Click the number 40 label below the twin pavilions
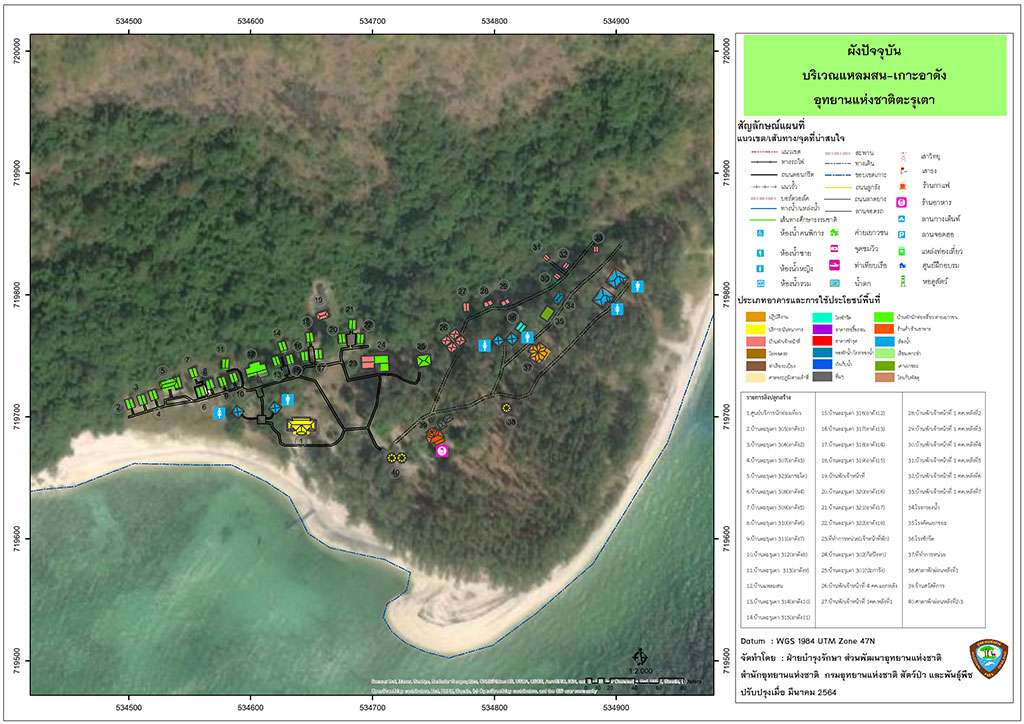The width and height of the screenshot is (1024, 724). pyautogui.click(x=395, y=473)
